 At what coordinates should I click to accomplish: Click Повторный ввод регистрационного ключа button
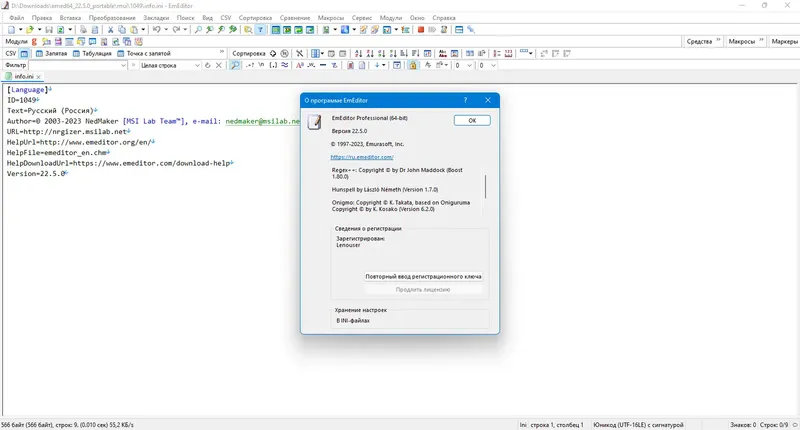point(423,276)
